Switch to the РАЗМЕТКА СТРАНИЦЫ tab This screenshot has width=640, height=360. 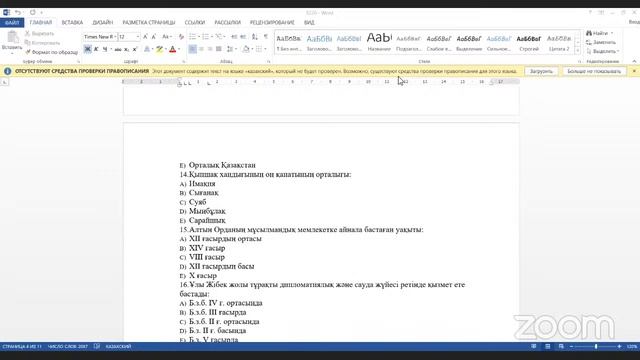pos(149,22)
